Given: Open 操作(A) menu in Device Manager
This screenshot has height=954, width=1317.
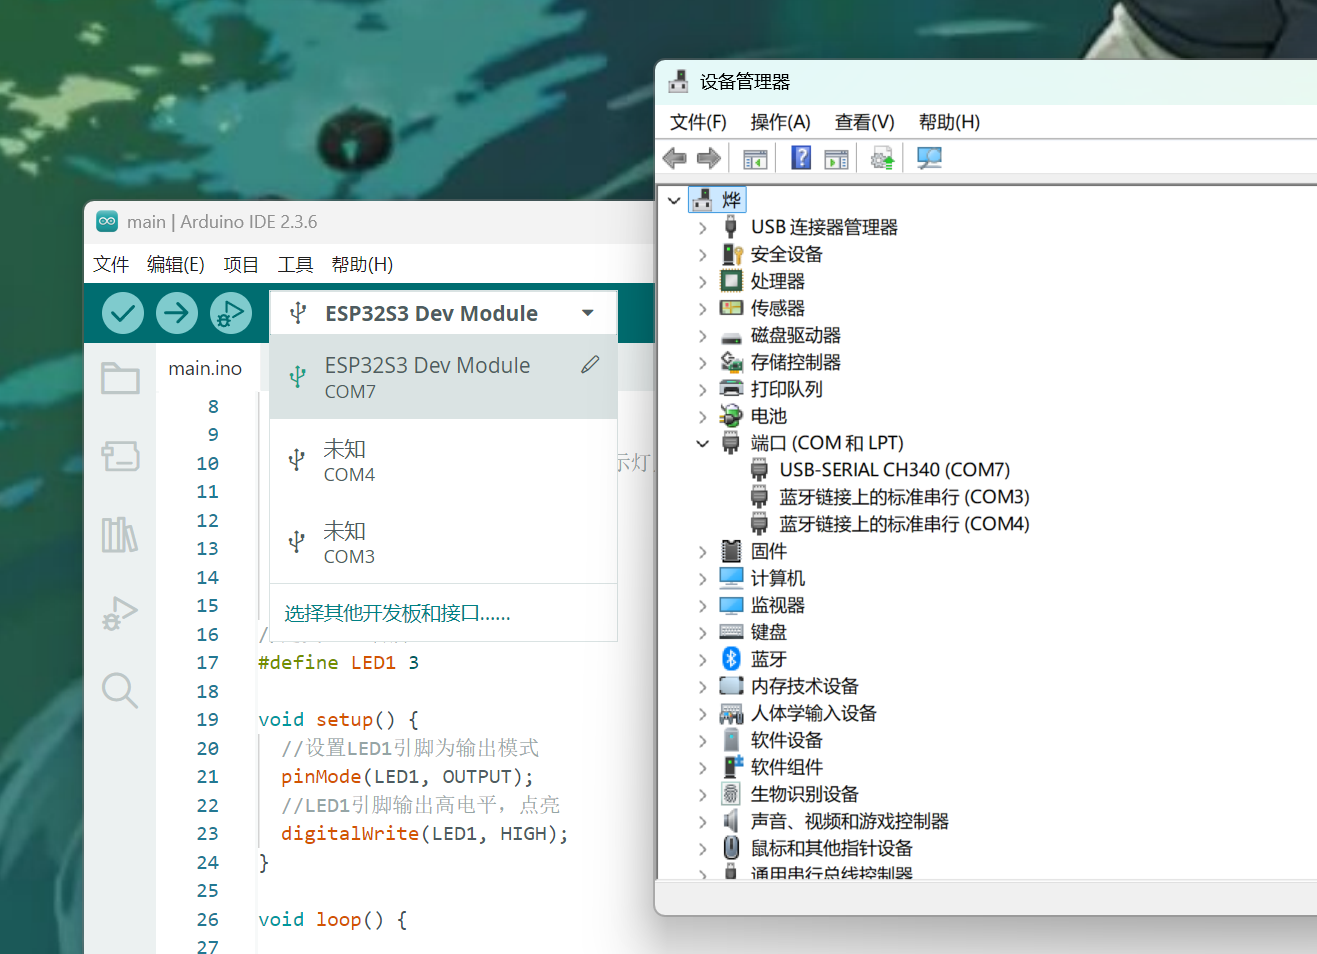Looking at the screenshot, I should 780,122.
